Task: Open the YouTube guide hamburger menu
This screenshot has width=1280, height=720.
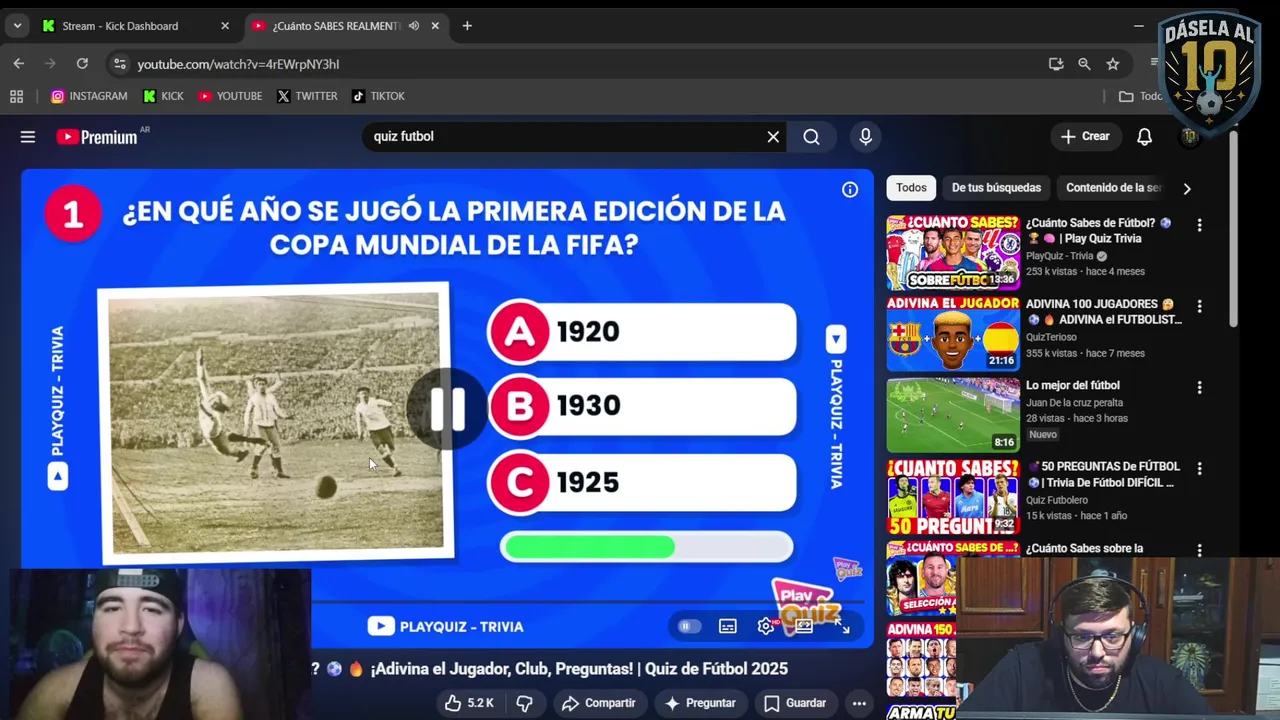Action: pos(28,137)
